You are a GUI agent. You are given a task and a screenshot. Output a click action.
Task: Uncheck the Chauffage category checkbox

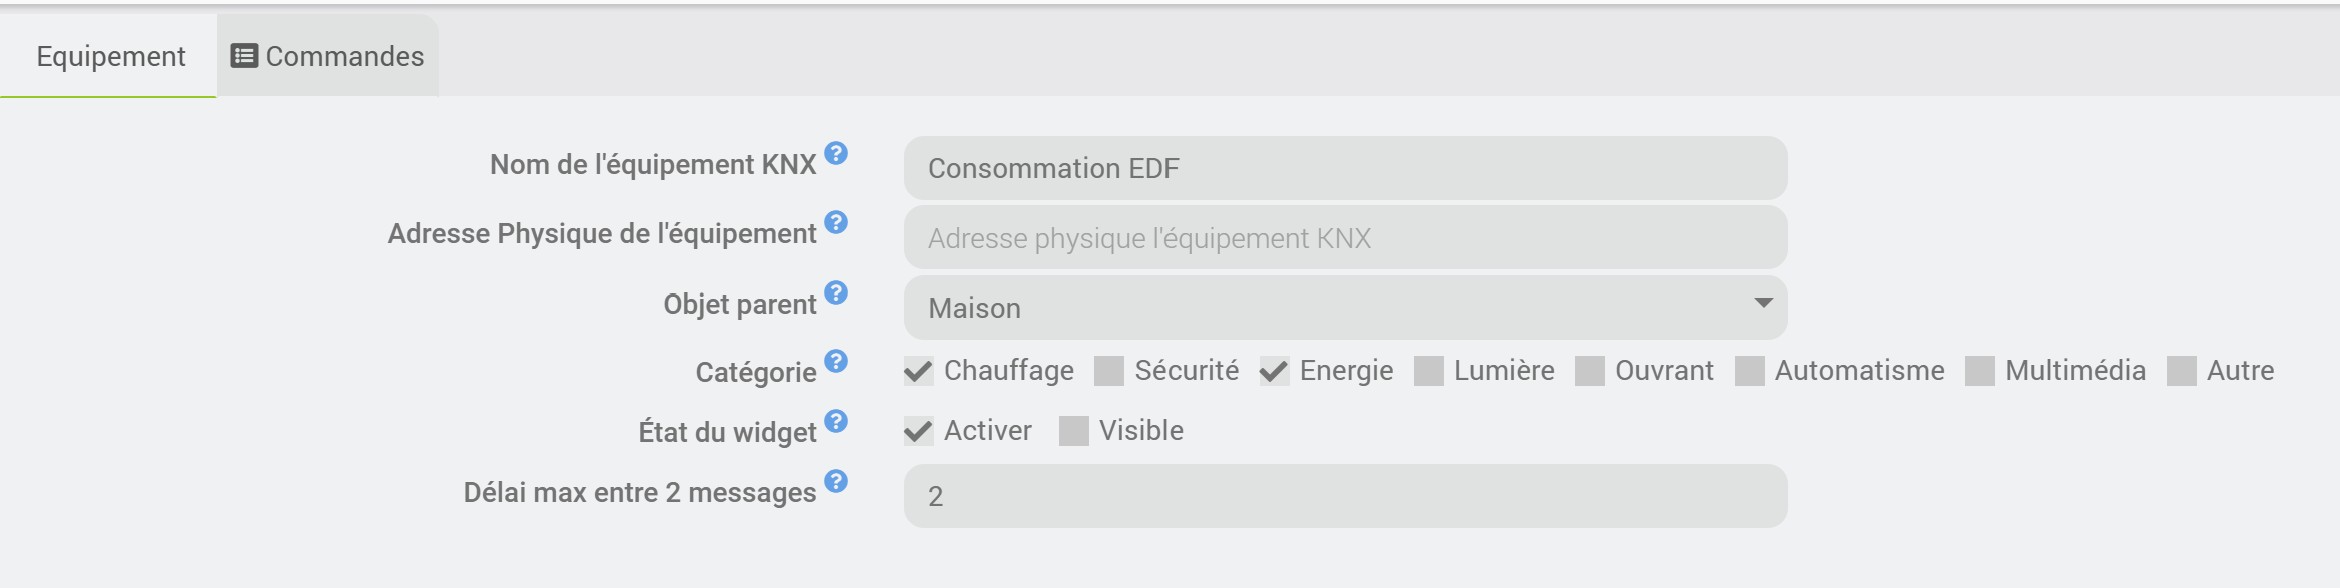click(x=918, y=372)
